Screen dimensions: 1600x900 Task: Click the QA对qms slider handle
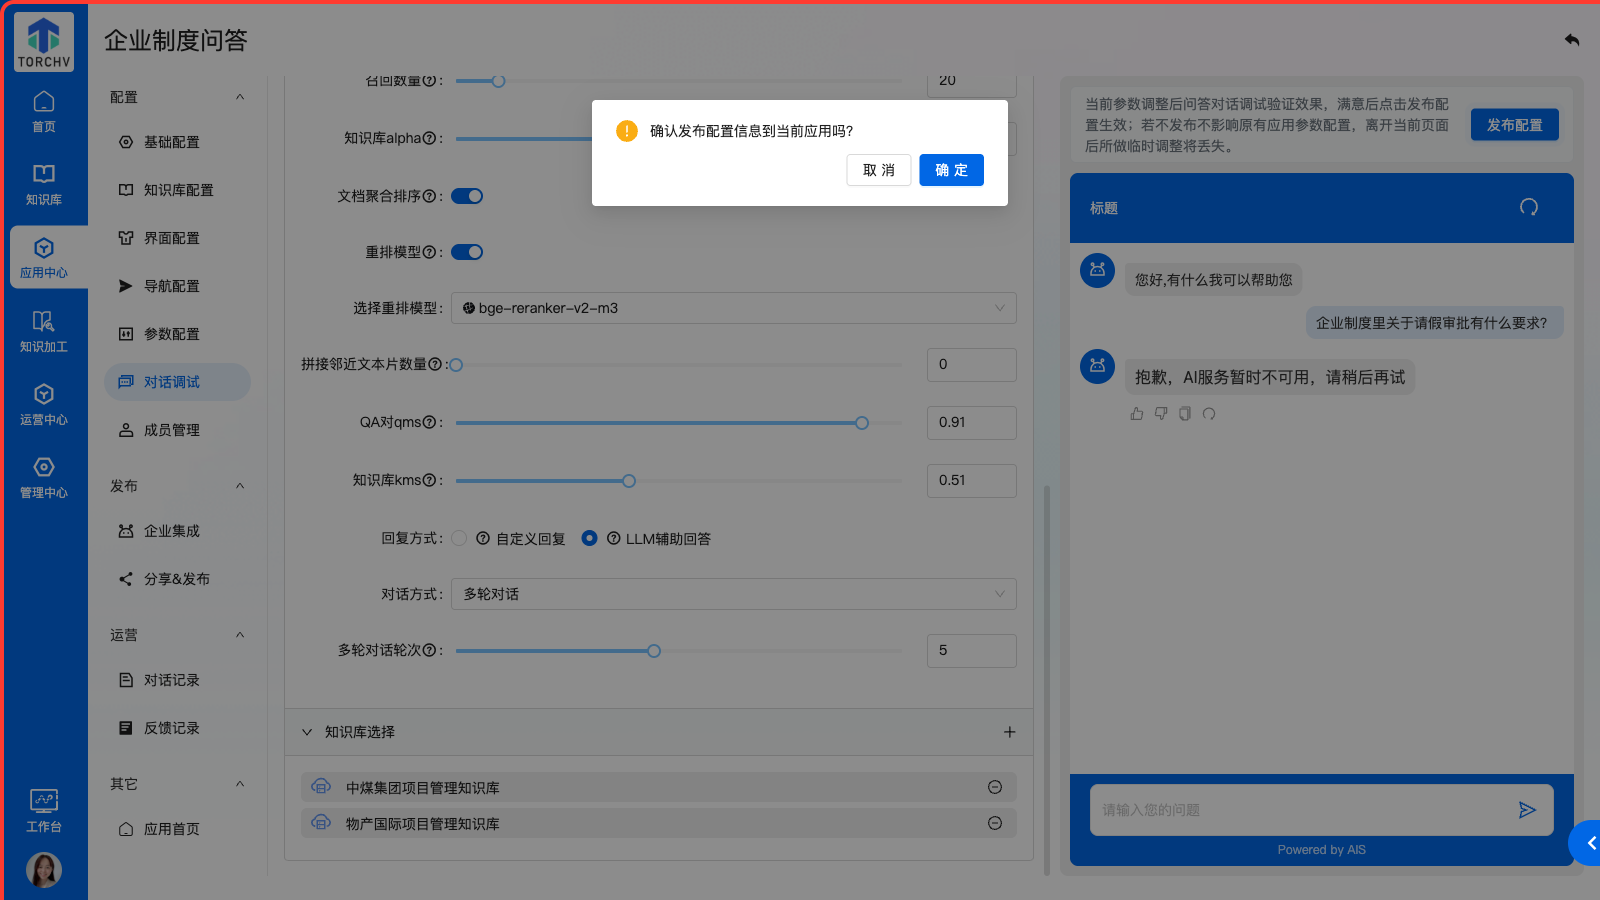(x=862, y=423)
